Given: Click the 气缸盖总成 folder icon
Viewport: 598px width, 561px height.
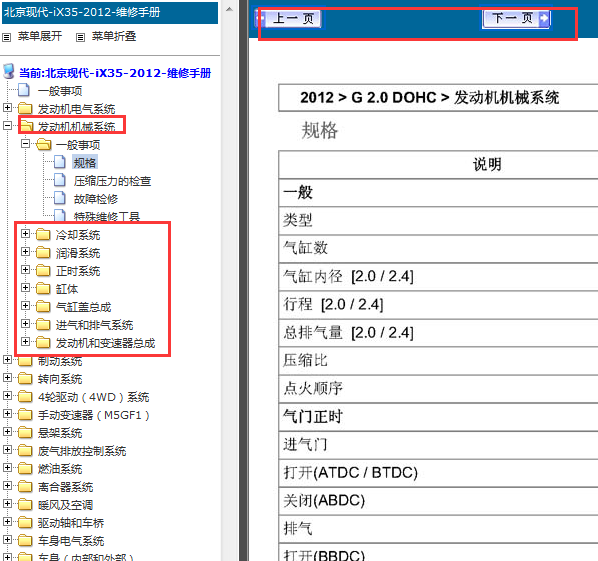Looking at the screenshot, I should coord(43,306).
